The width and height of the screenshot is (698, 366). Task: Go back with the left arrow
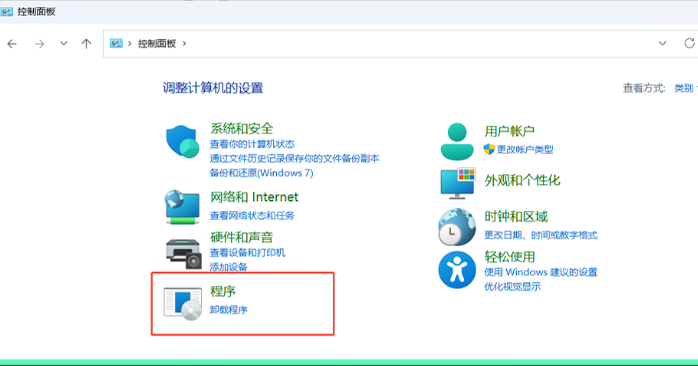point(12,44)
